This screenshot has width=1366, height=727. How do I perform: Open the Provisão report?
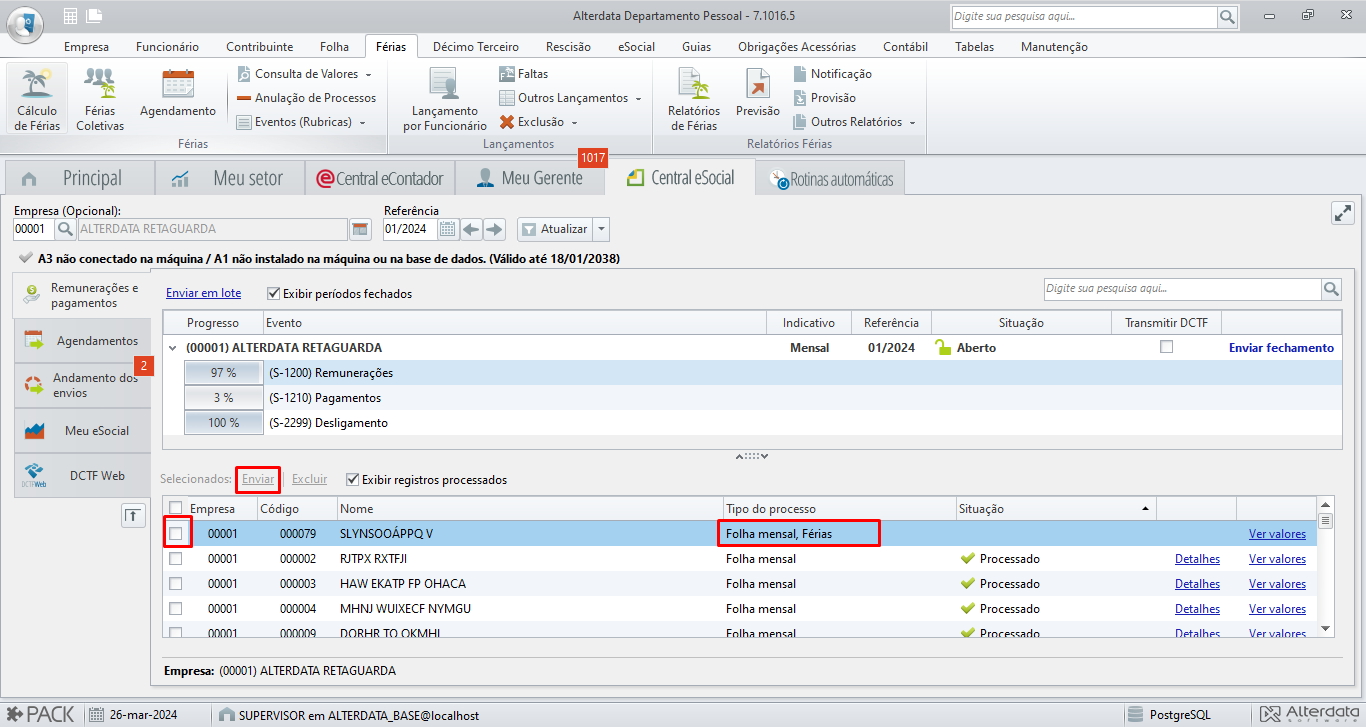tap(825, 98)
